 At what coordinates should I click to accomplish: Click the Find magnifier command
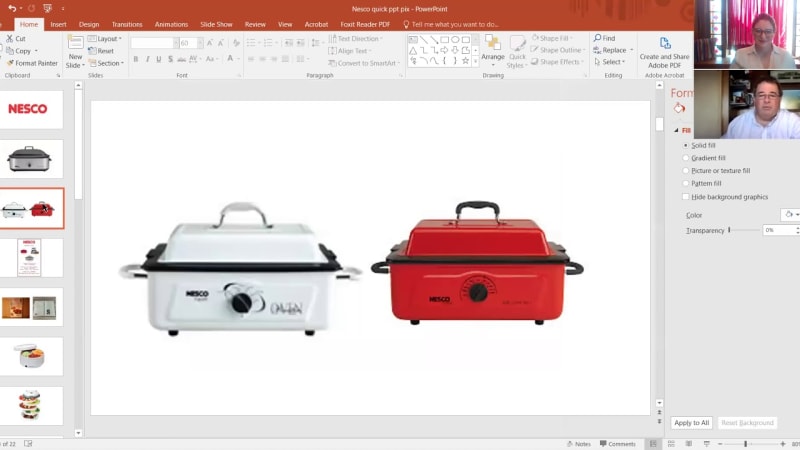604,38
